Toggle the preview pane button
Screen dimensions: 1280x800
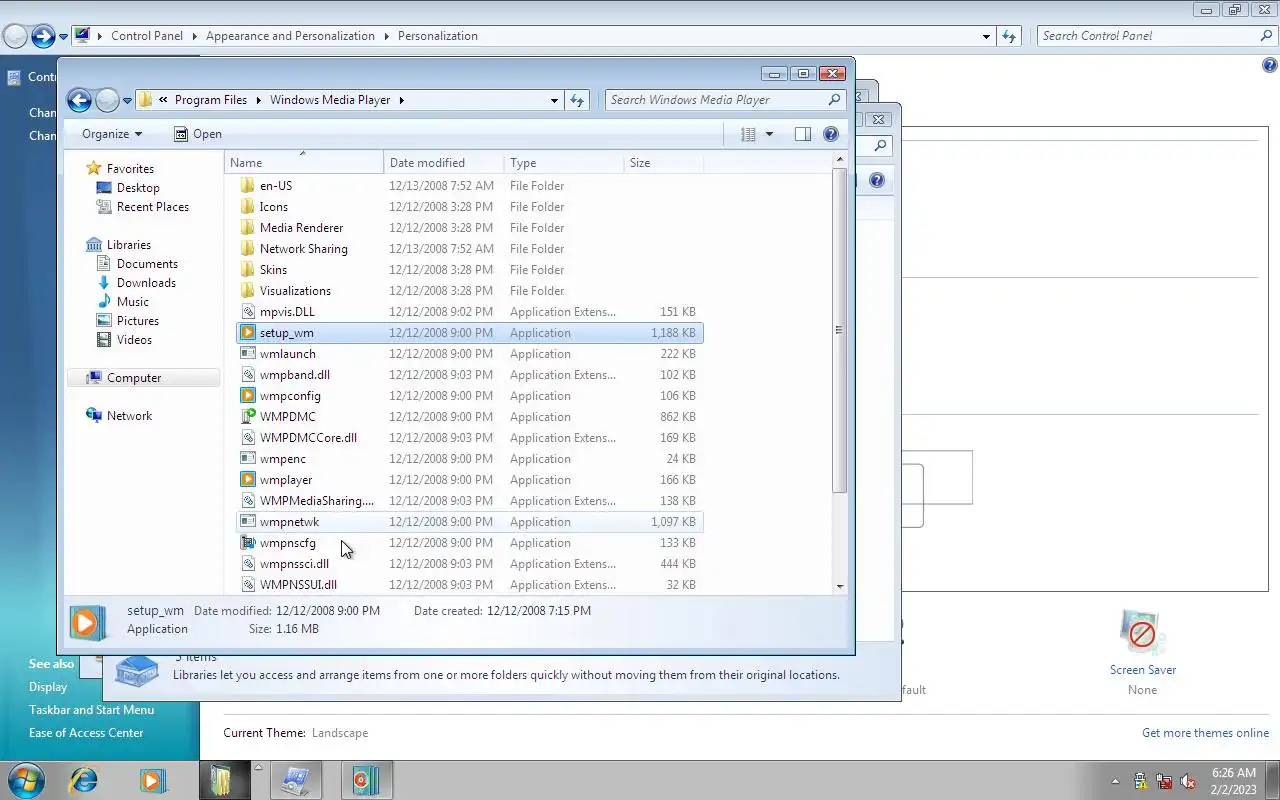(x=802, y=134)
